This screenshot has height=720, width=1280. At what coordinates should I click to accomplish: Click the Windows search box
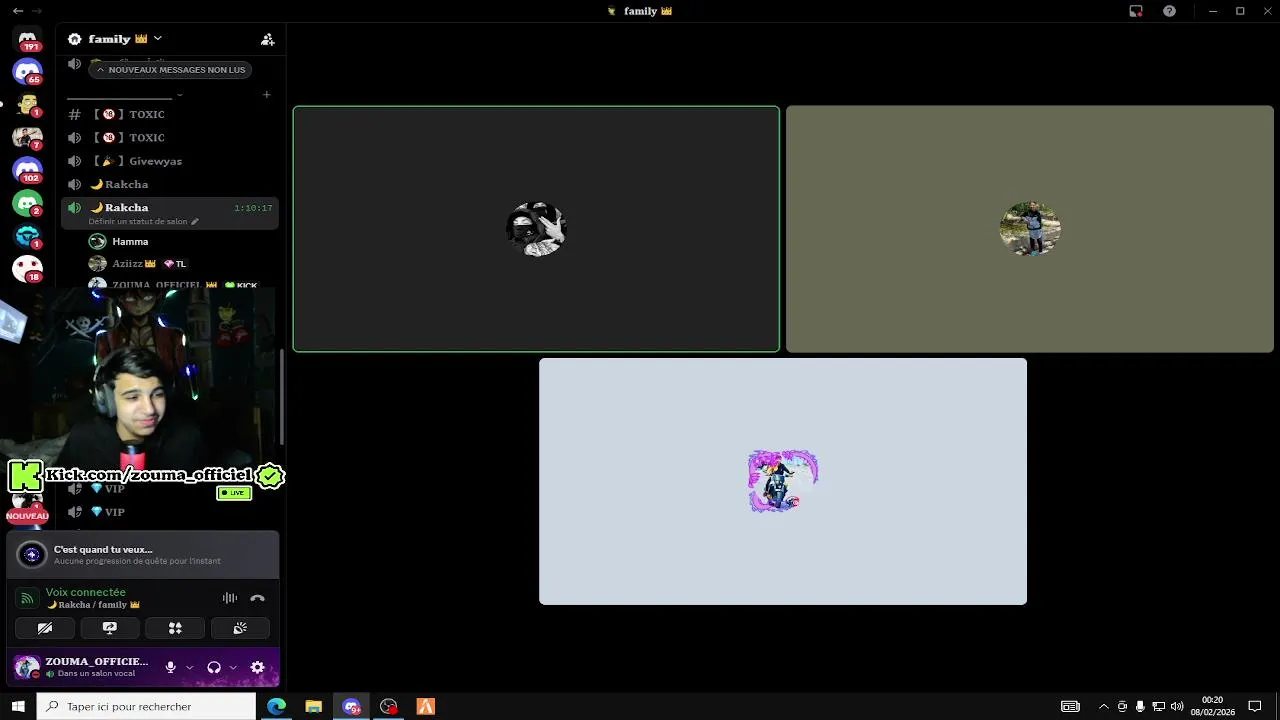[146, 706]
